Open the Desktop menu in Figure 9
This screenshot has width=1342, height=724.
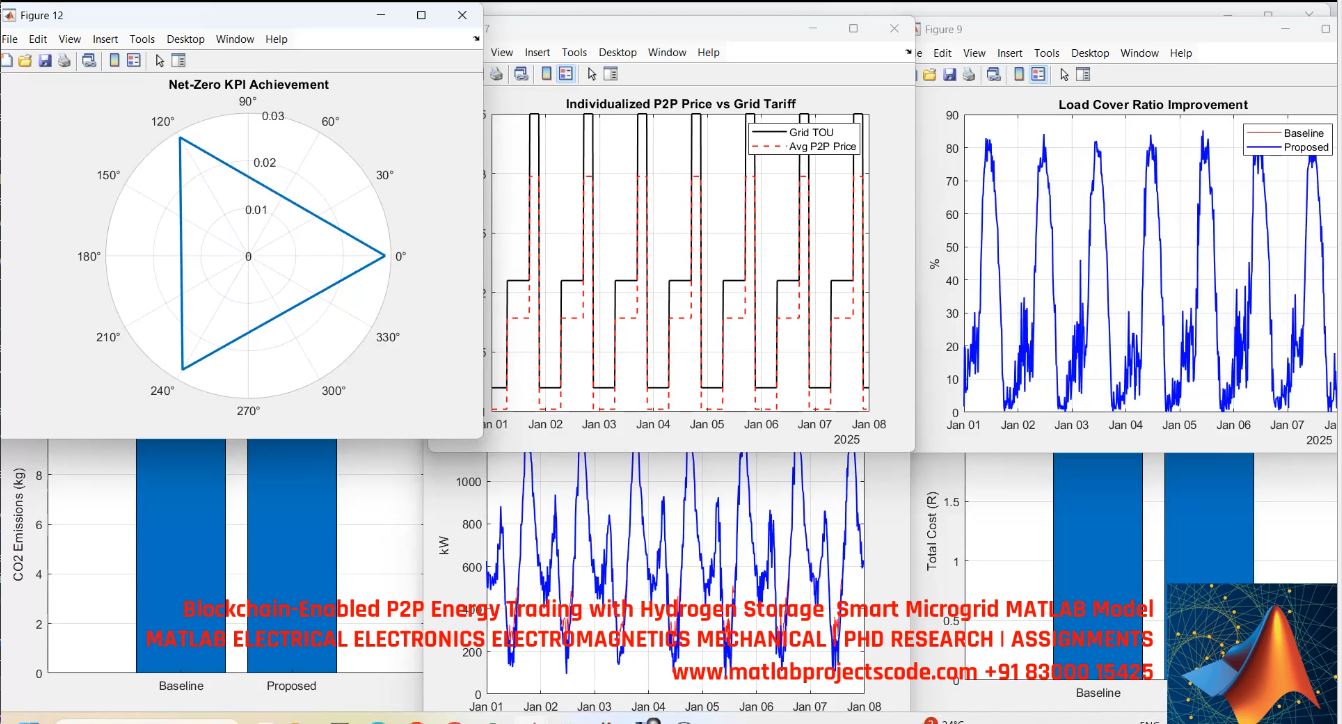pos(1090,53)
